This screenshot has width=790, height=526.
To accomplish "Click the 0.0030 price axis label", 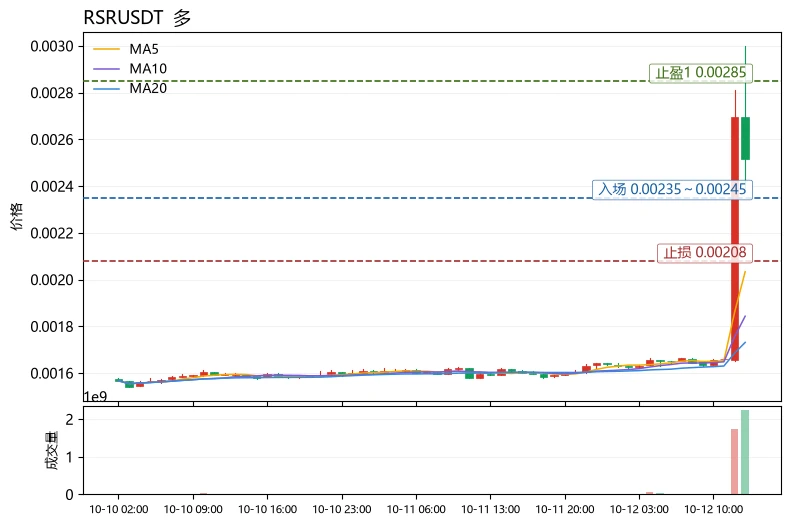I will [x=51, y=46].
